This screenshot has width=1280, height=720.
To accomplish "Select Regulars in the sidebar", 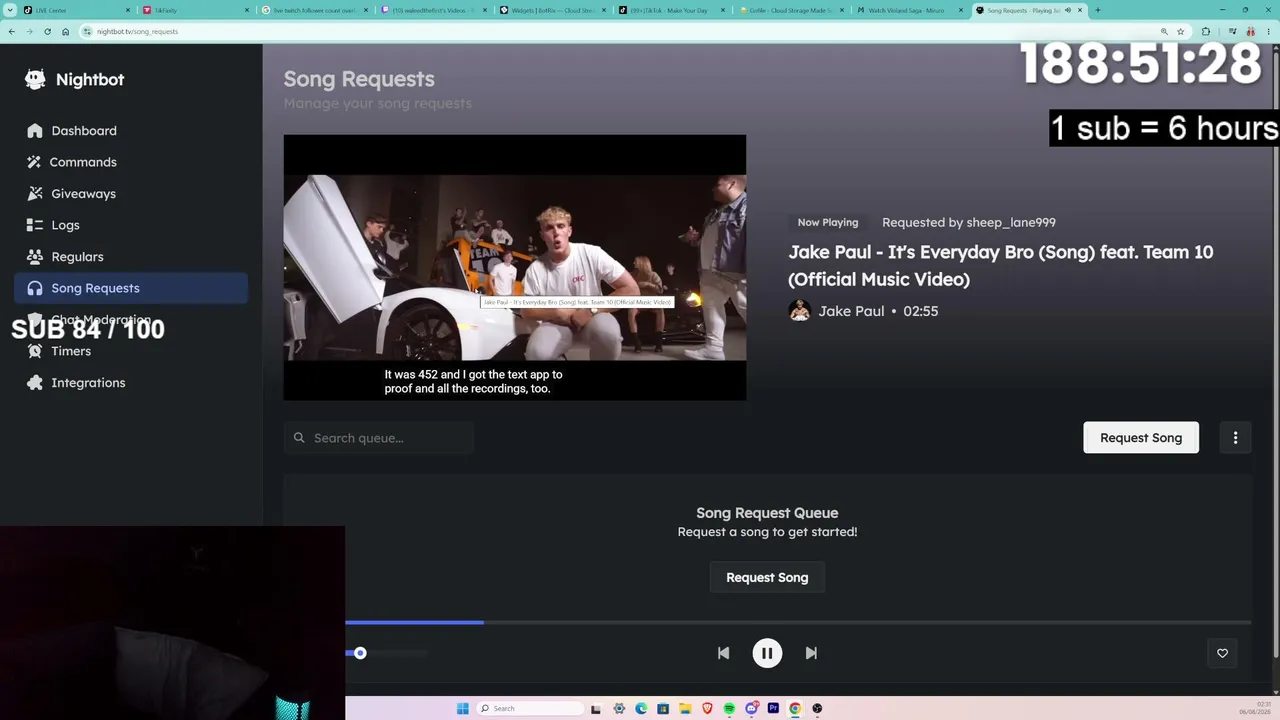I will click(131, 257).
